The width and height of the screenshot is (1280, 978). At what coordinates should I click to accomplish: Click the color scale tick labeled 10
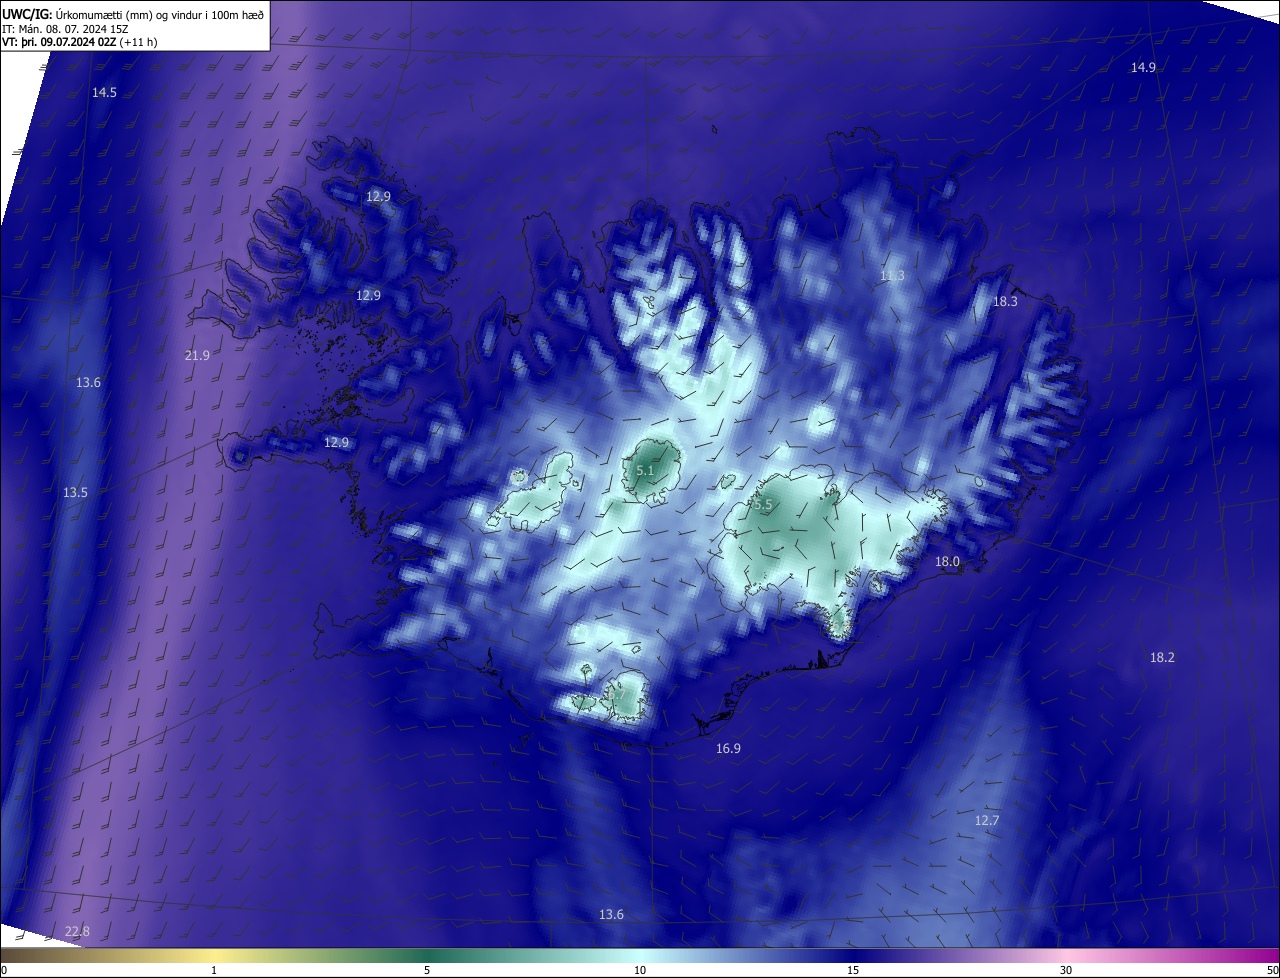point(640,970)
